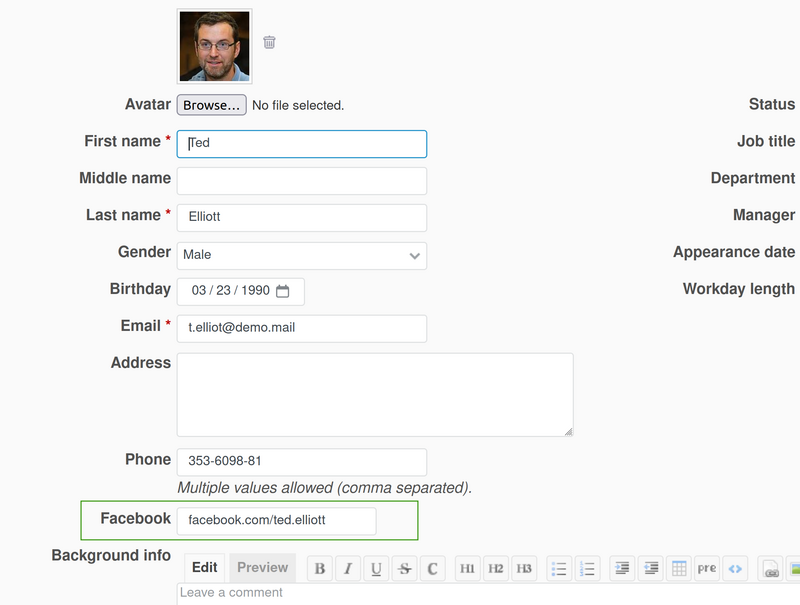The height and width of the screenshot is (605, 800).
Task: Click the trash icon to delete avatar
Action: tap(269, 42)
